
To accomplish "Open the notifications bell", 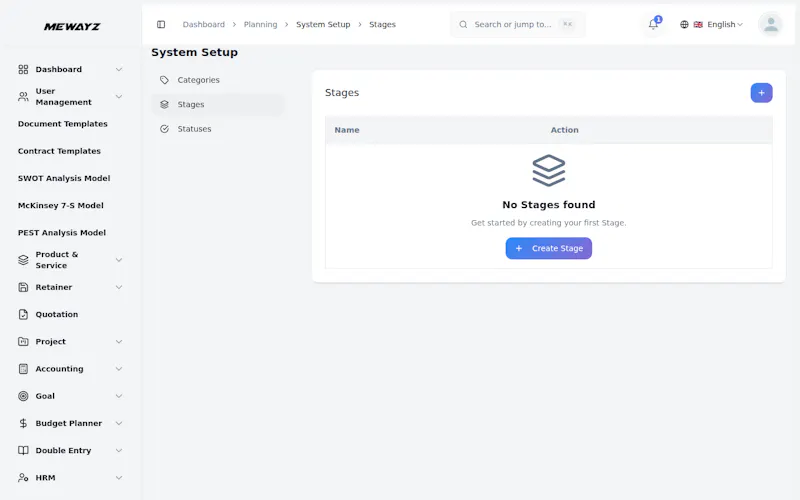I will pyautogui.click(x=653, y=24).
